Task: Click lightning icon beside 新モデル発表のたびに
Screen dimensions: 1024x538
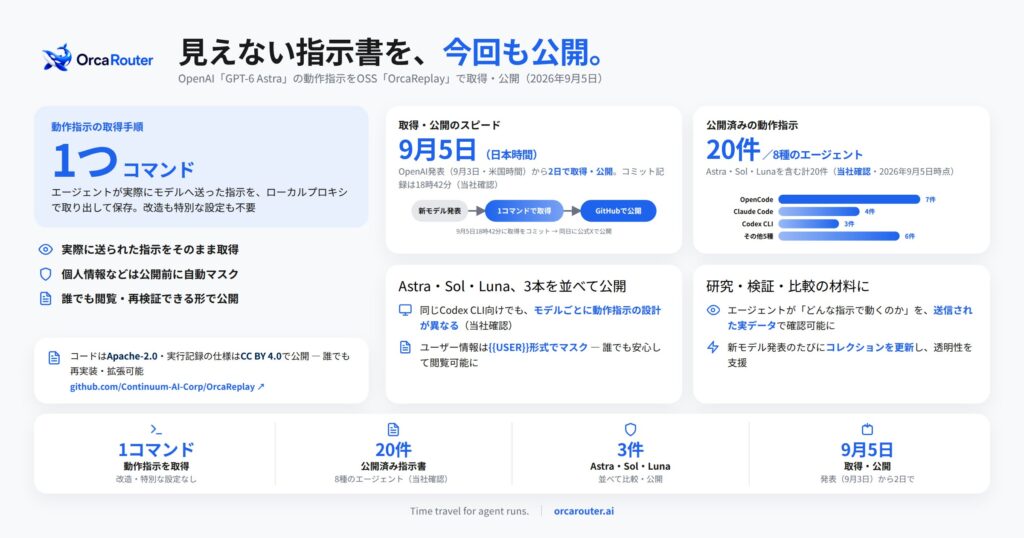Action: [713, 347]
